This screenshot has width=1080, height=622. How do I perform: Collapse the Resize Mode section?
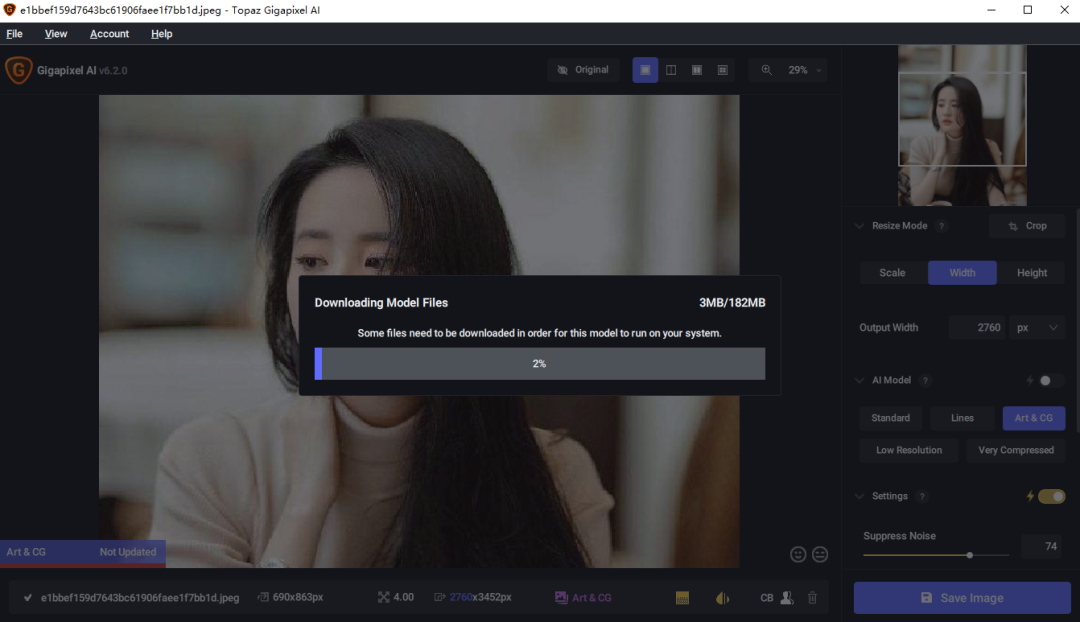click(858, 225)
